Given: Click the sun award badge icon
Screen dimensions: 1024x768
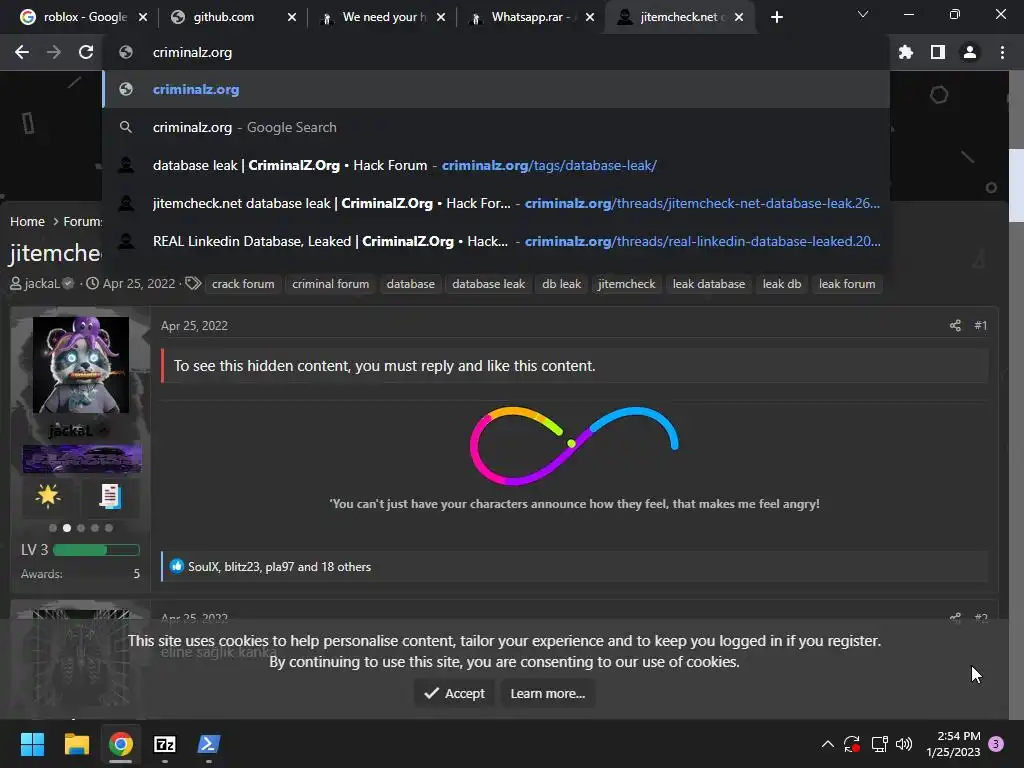Looking at the screenshot, I should tap(48, 496).
